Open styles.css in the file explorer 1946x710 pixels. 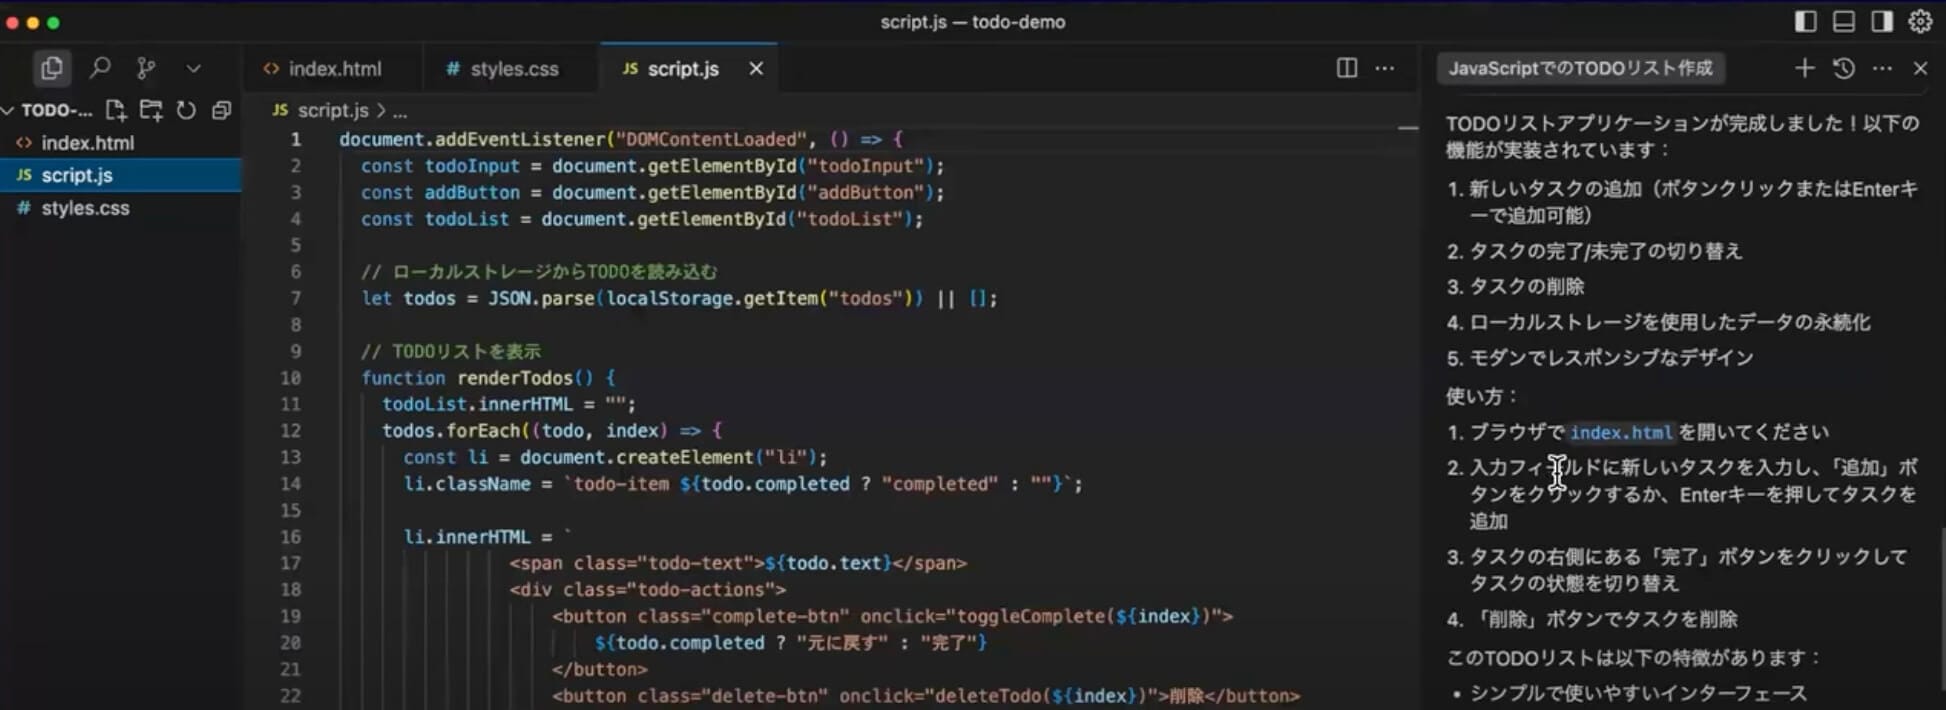[85, 208]
